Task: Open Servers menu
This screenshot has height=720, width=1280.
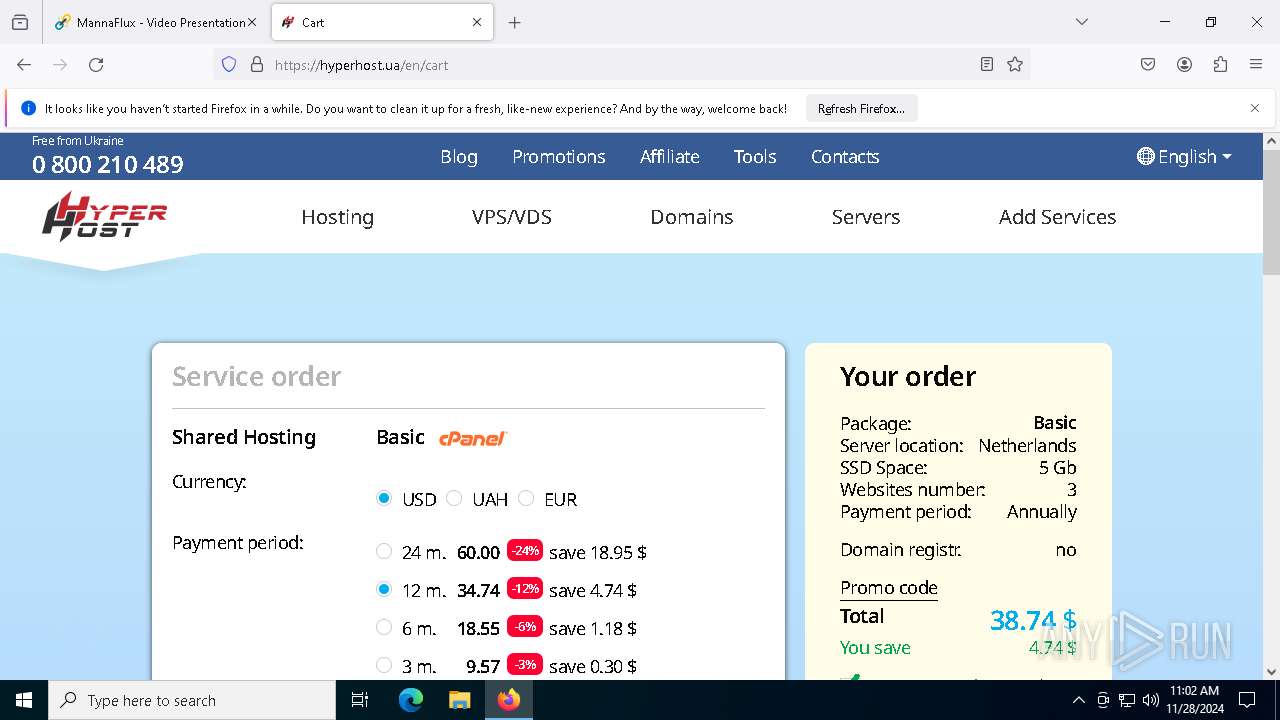Action: (x=866, y=217)
